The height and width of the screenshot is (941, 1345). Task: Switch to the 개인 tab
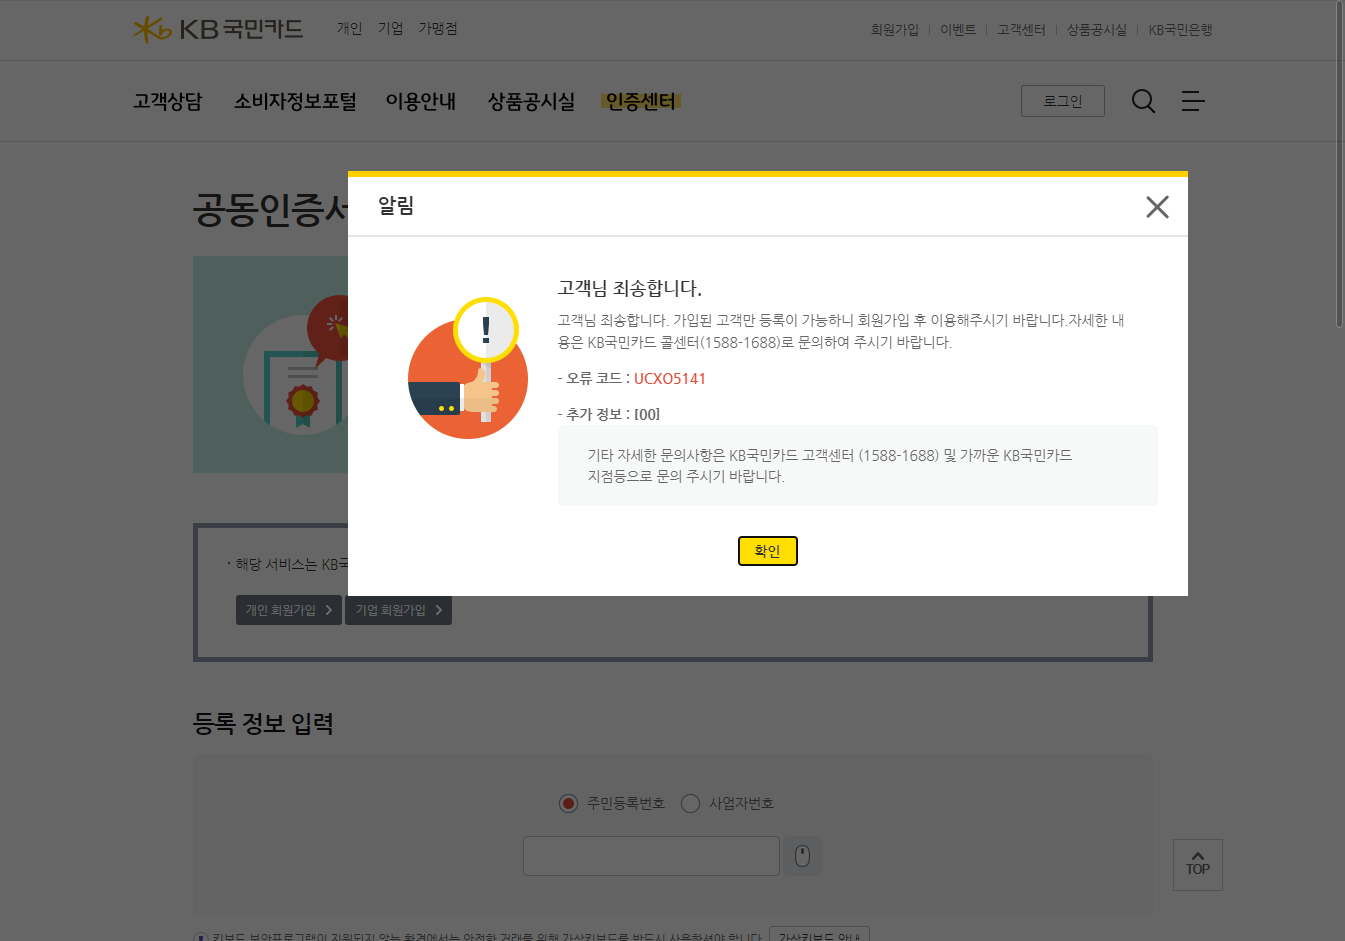[x=349, y=29]
